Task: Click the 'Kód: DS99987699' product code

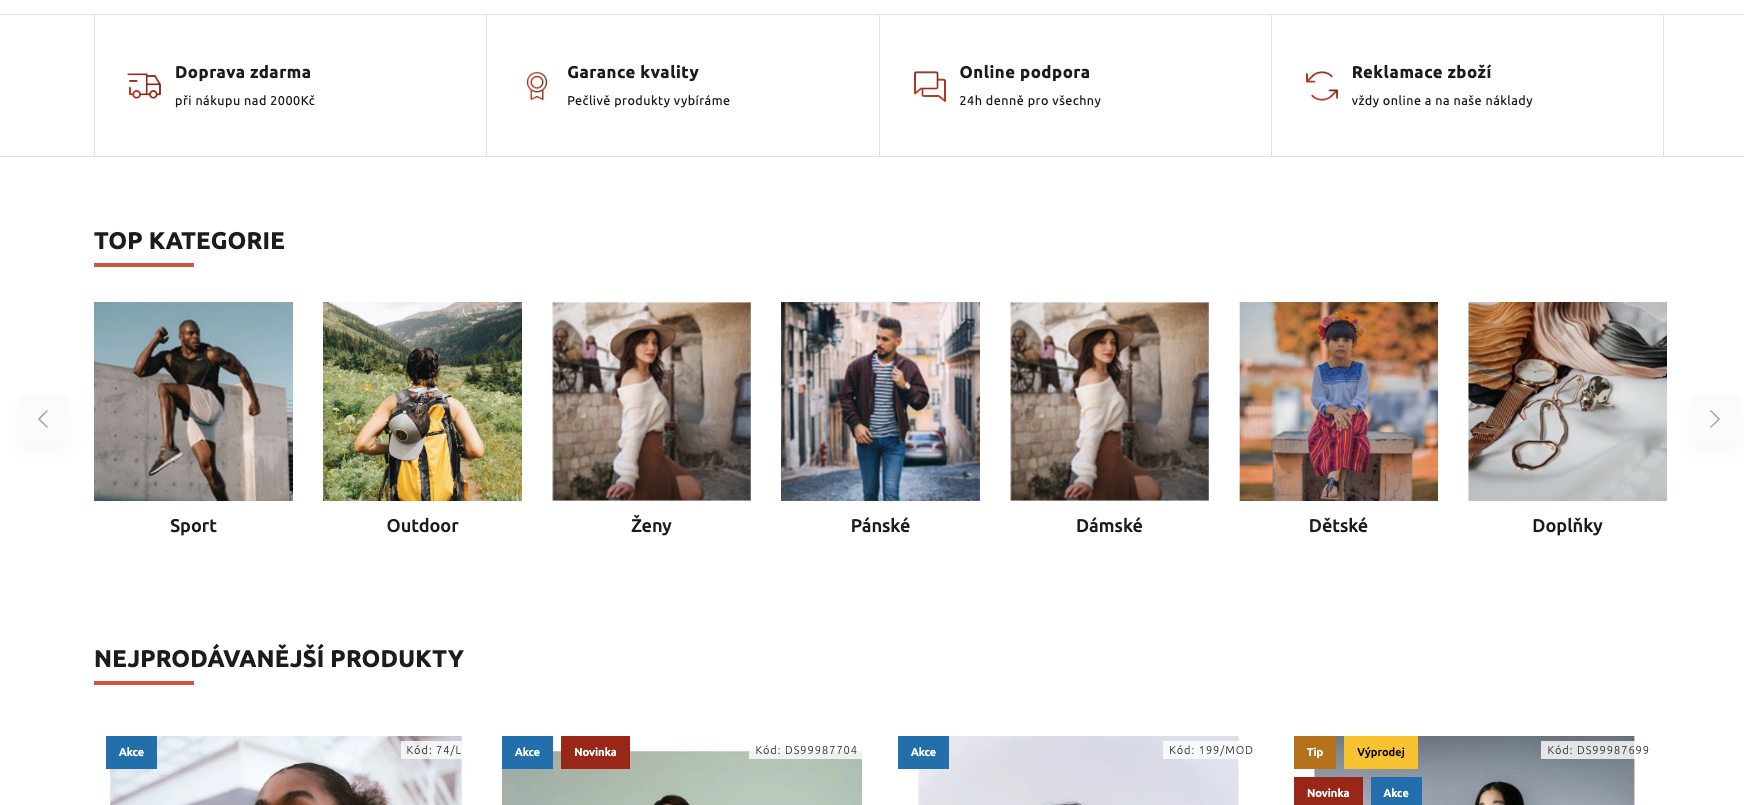Action: (x=1598, y=750)
